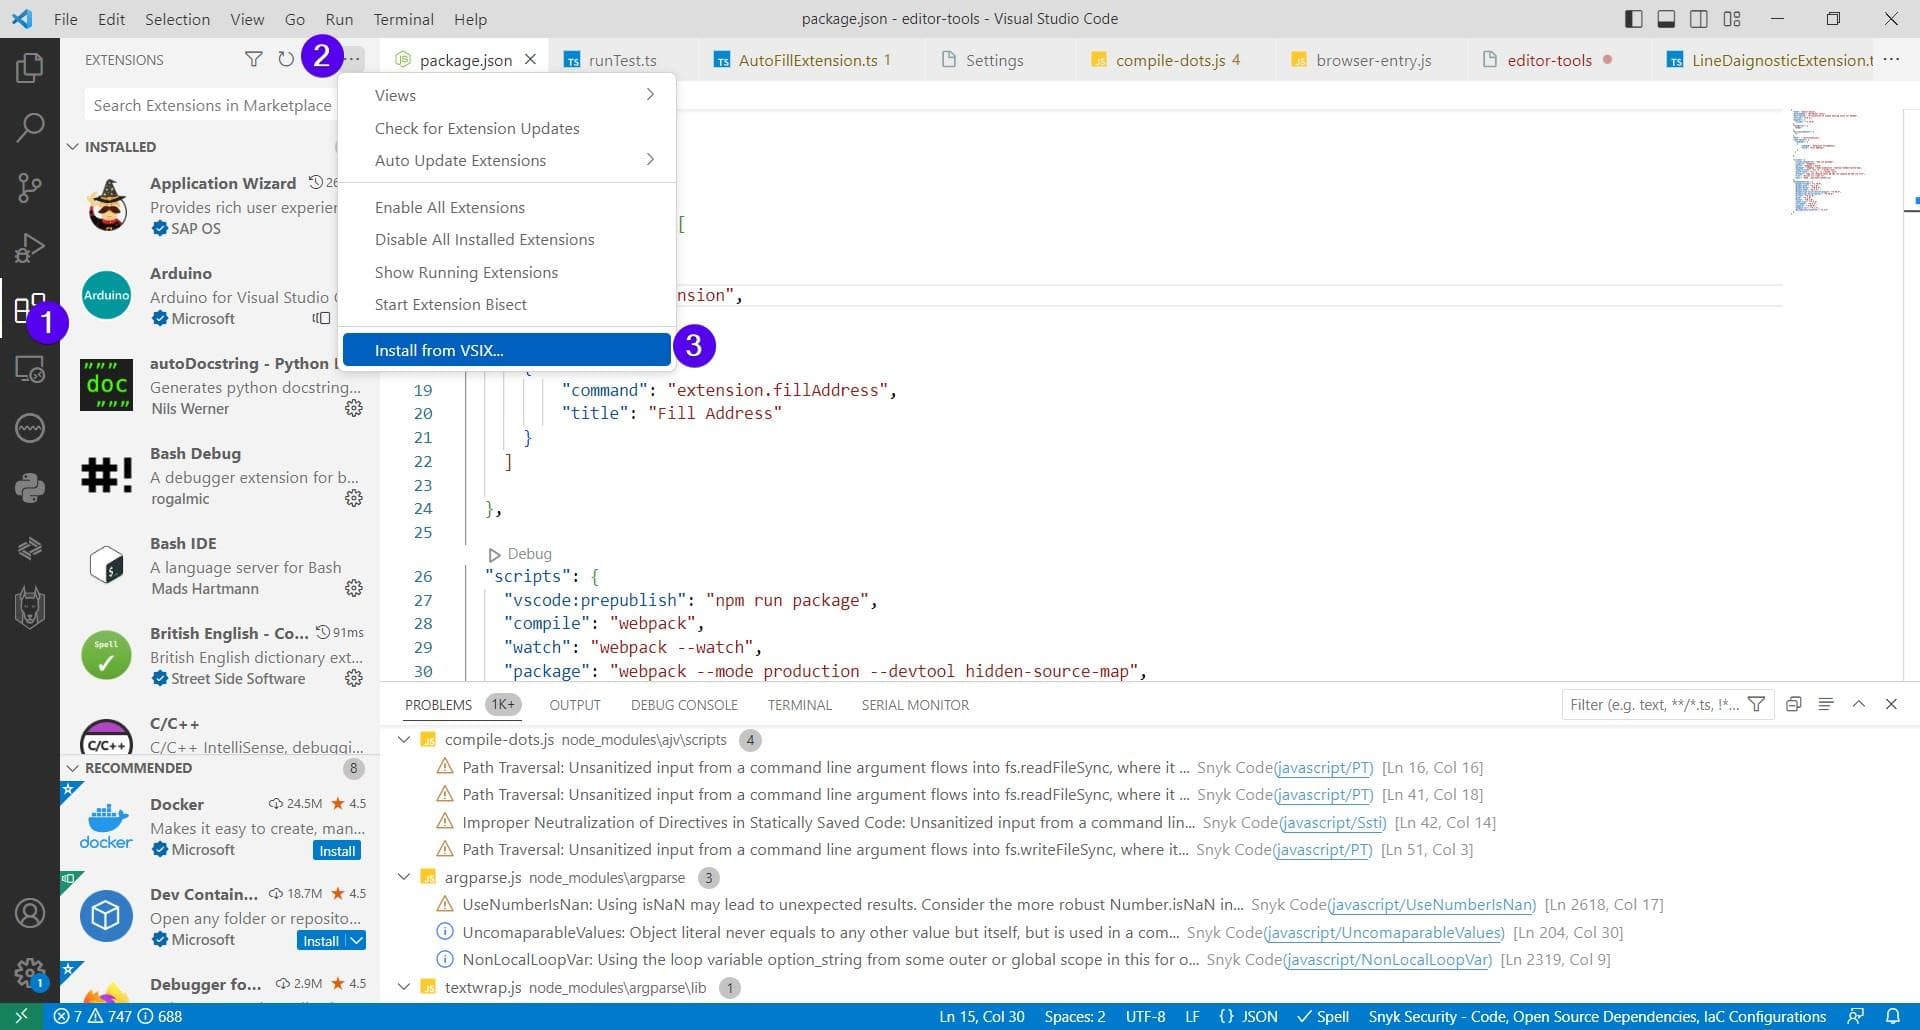Open the javascript/Ssti rule link
Image resolution: width=1920 pixels, height=1030 pixels.
pyautogui.click(x=1333, y=822)
